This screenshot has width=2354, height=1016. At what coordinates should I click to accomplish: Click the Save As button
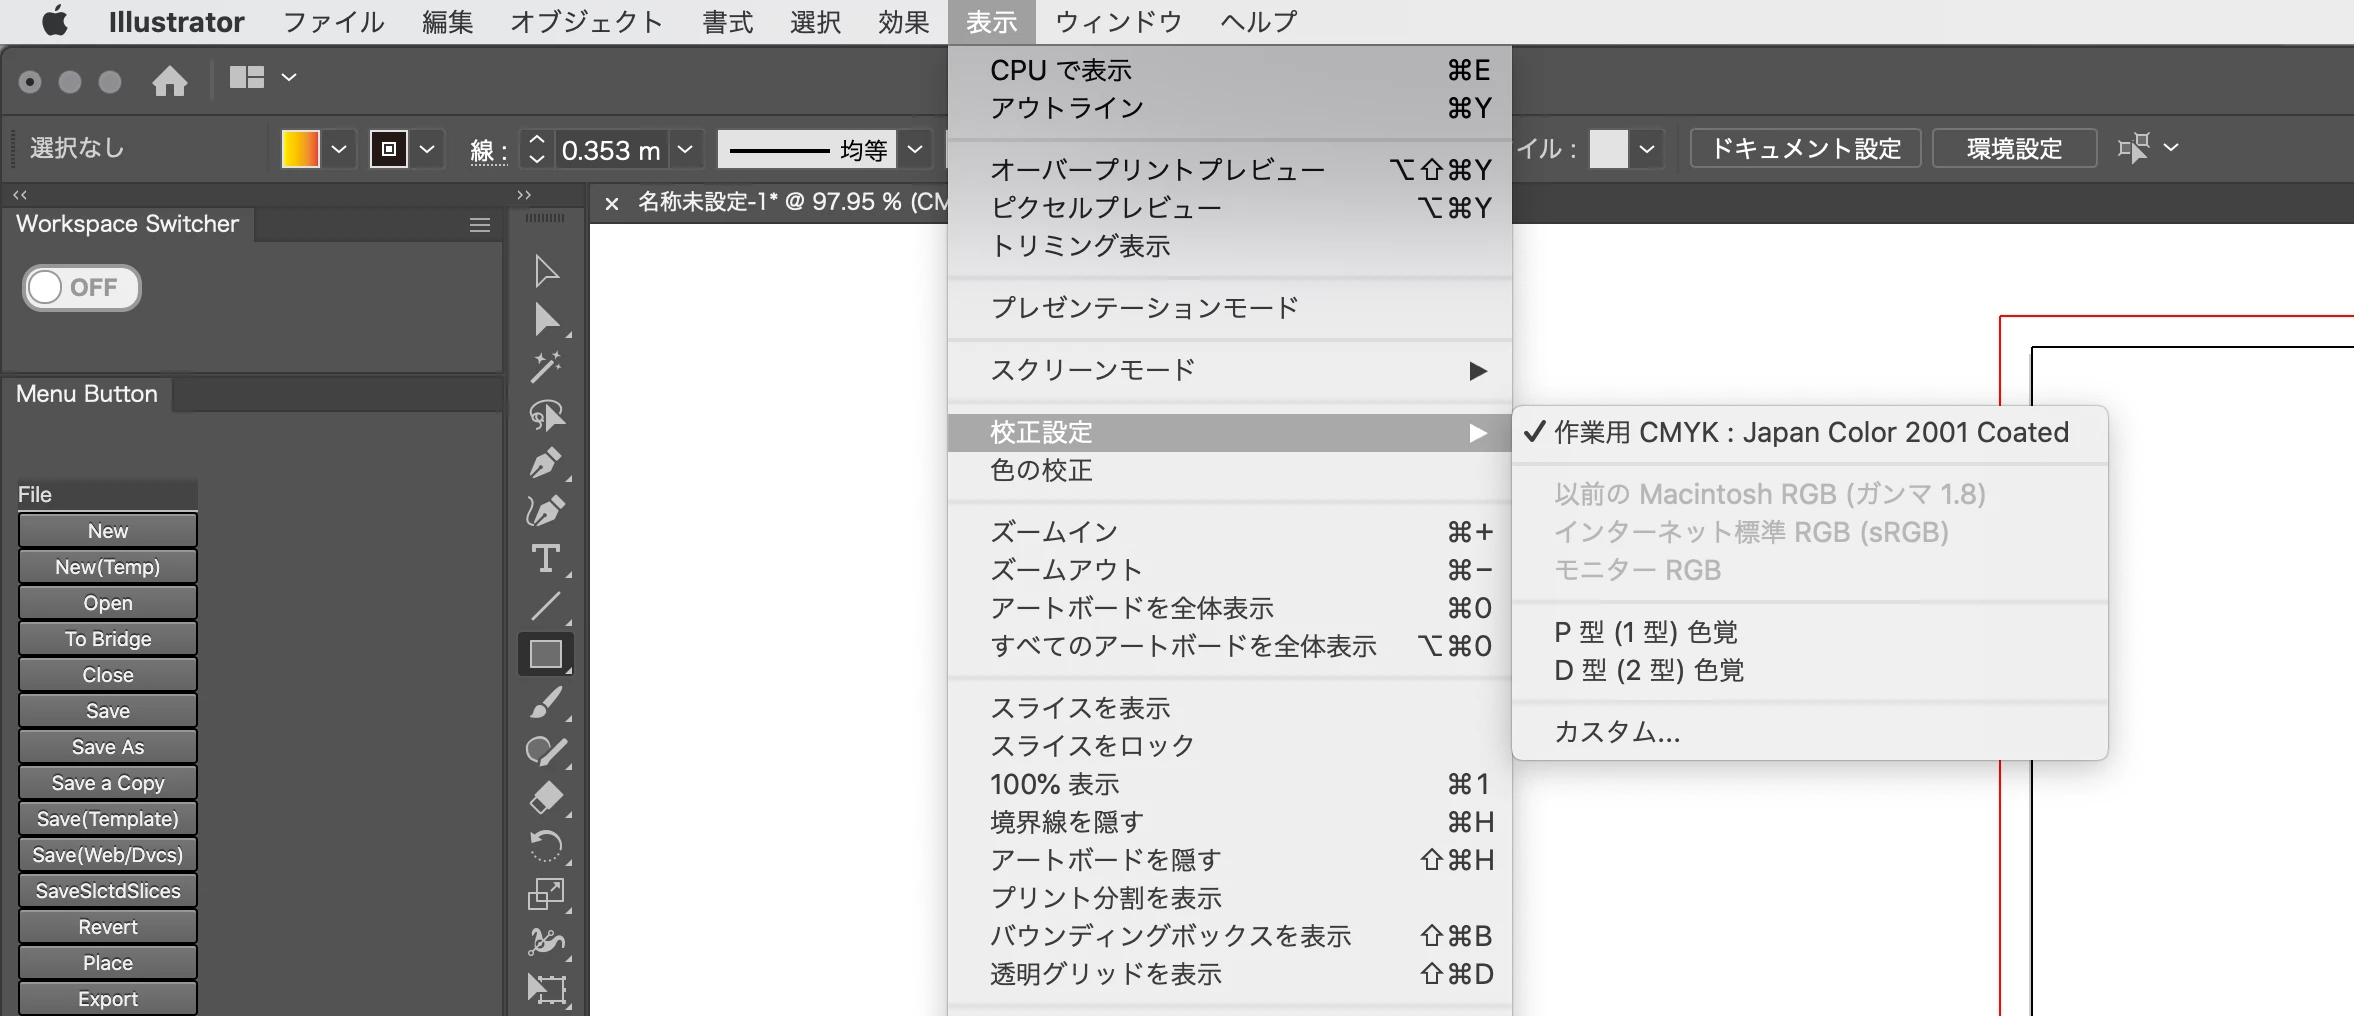pyautogui.click(x=108, y=747)
